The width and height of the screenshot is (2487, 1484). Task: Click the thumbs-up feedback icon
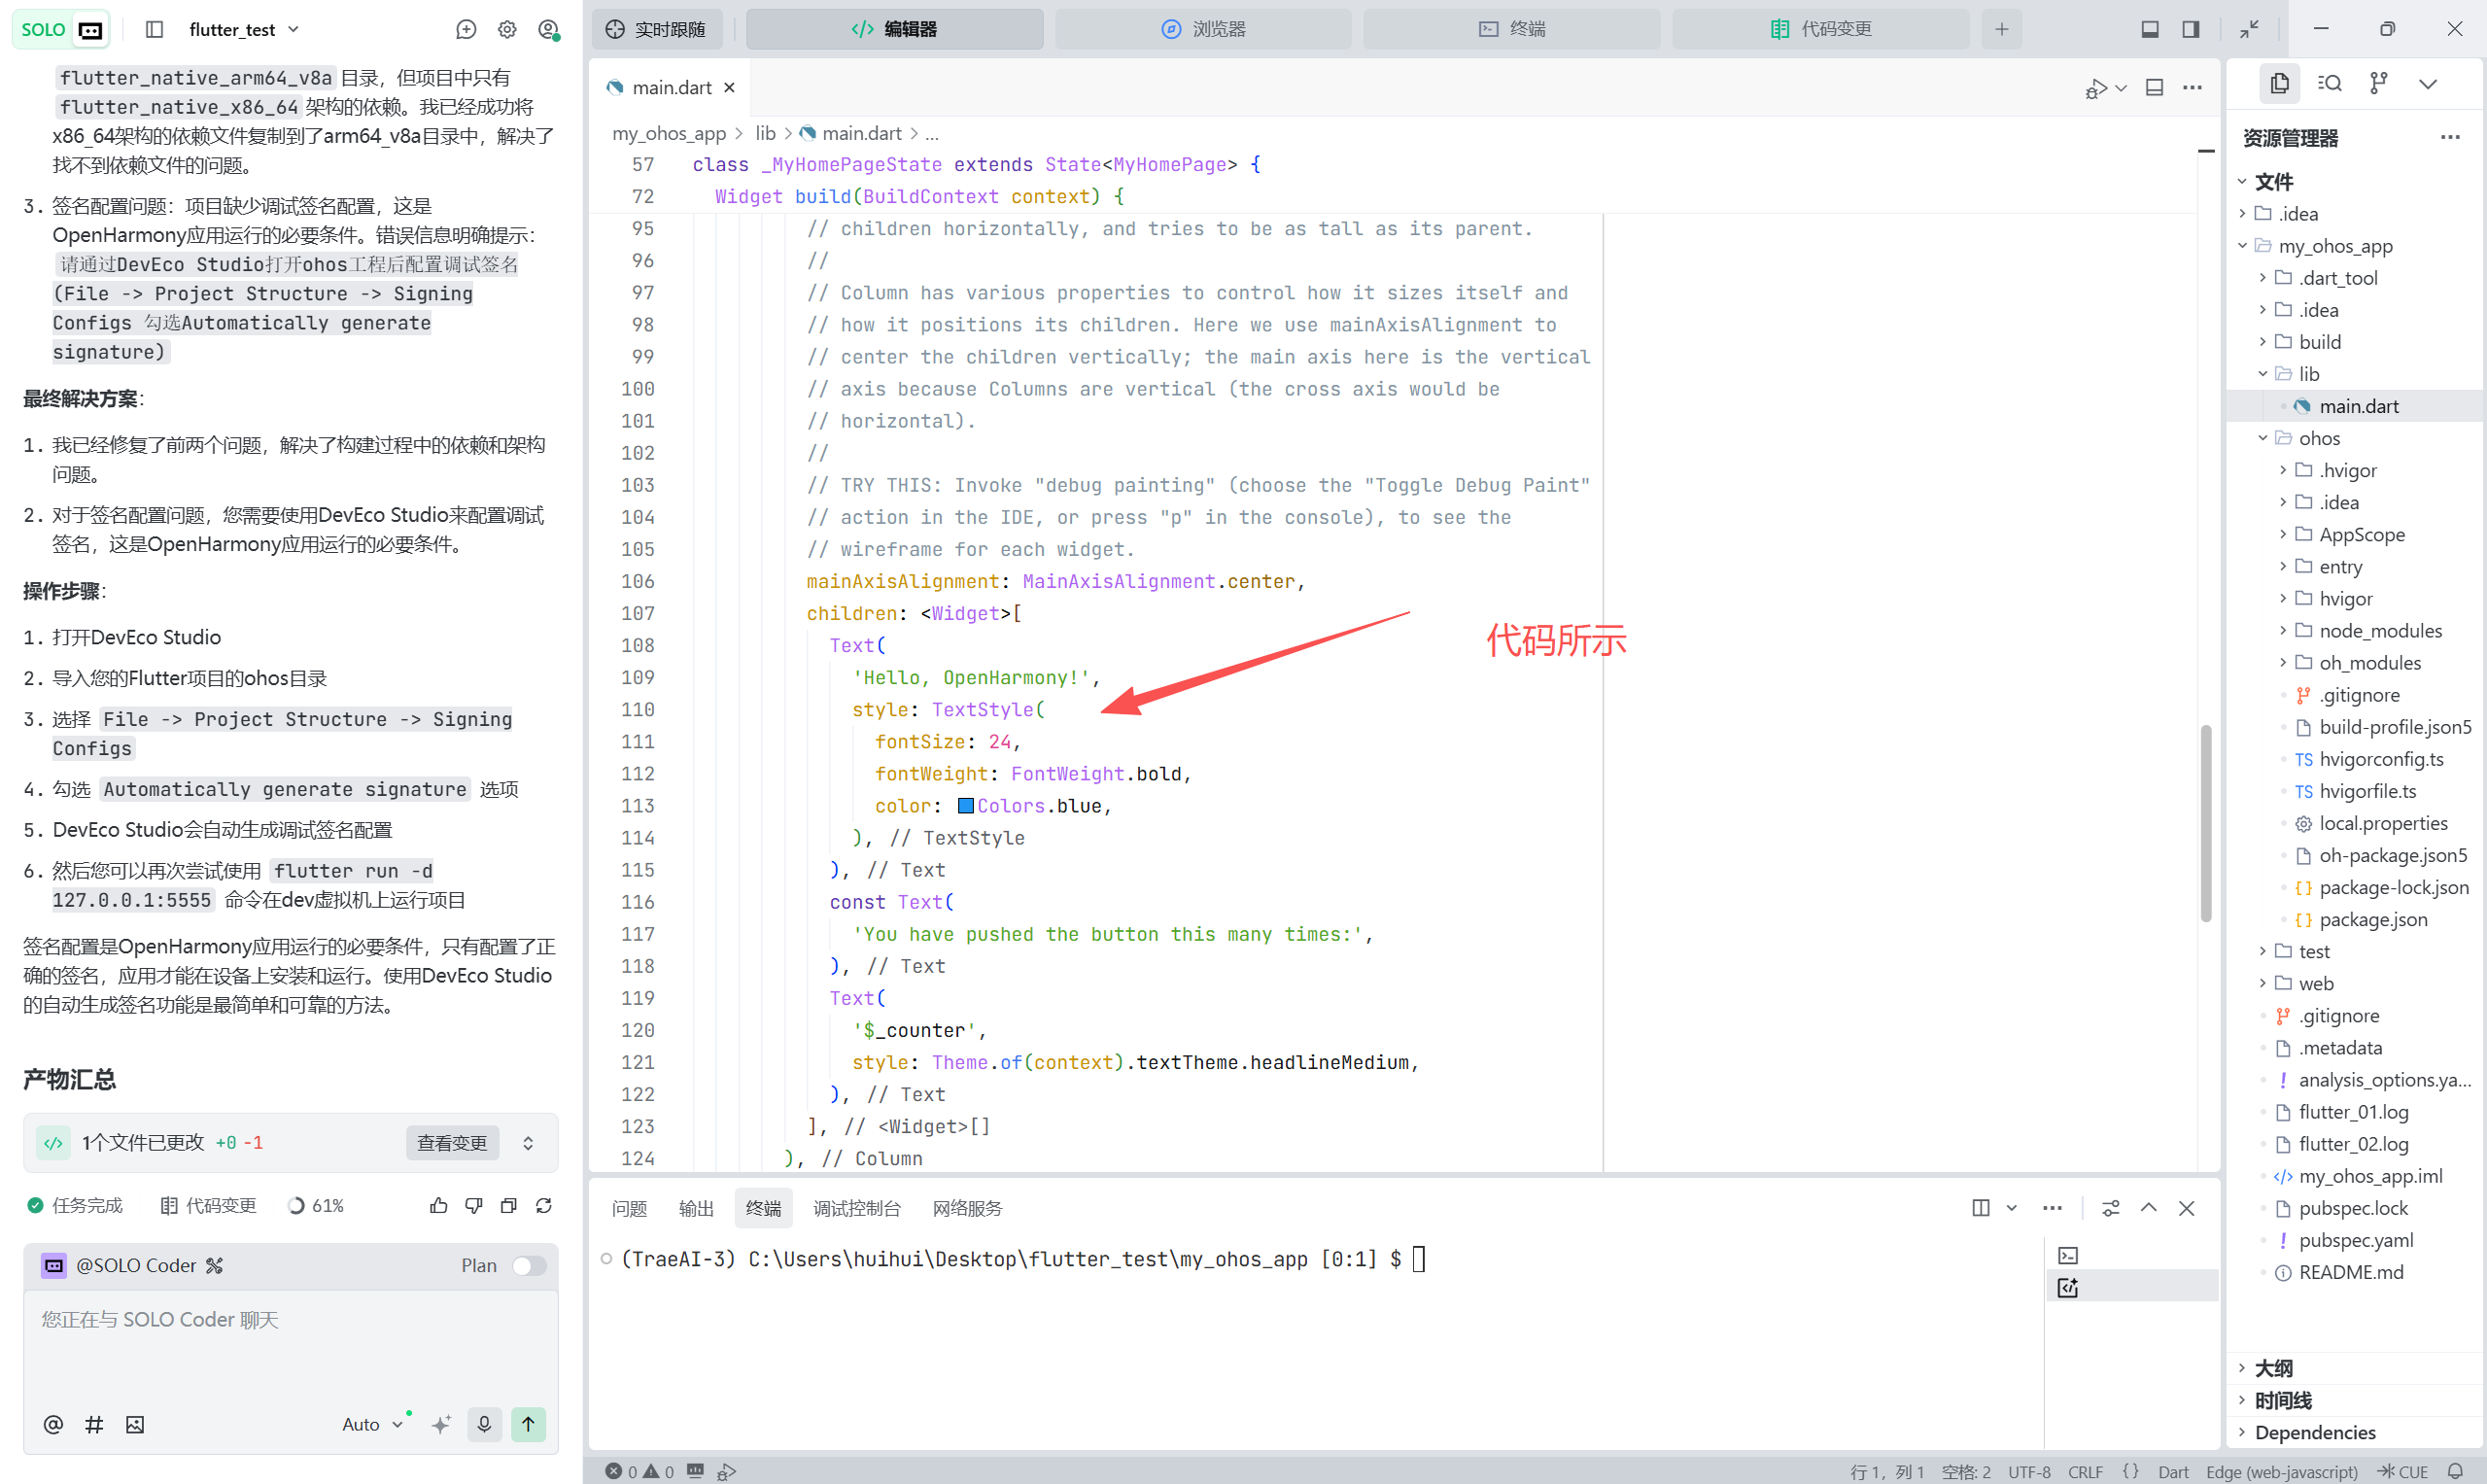tap(438, 1205)
